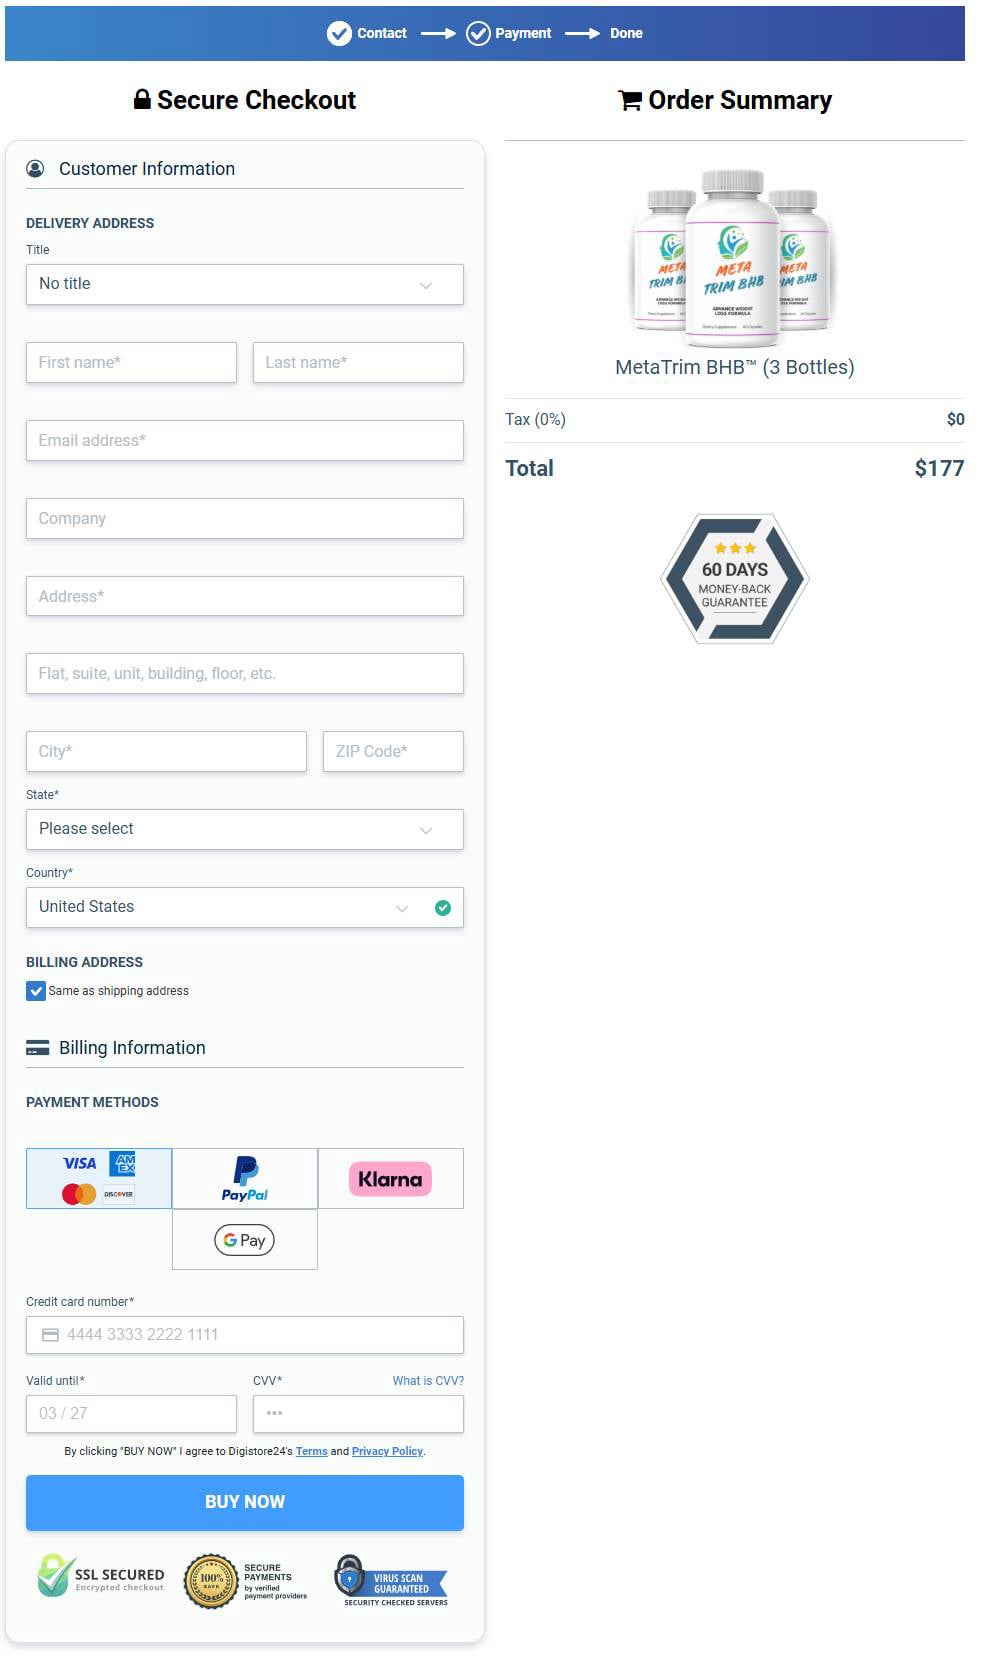This screenshot has height=1680, width=981.
Task: Click the 60 Days money-back guarantee badge
Action: pyautogui.click(x=735, y=578)
